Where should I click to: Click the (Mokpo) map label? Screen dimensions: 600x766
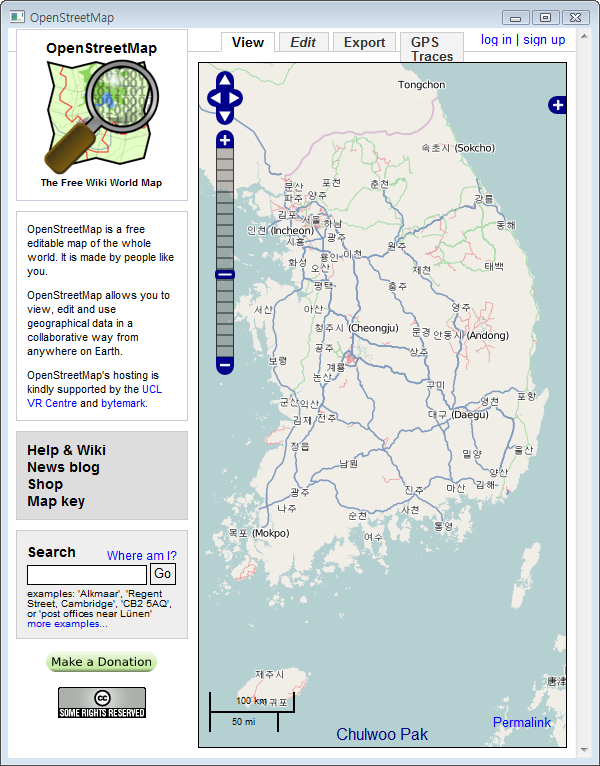pyautogui.click(x=271, y=533)
